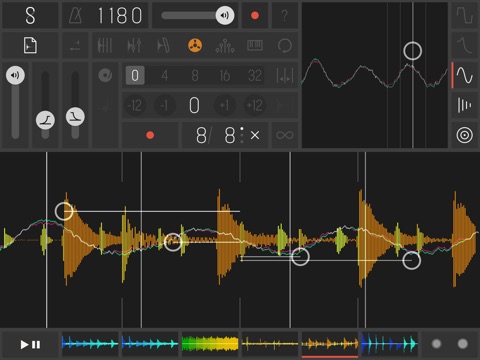Select the 16 slice division option

pos(225,76)
